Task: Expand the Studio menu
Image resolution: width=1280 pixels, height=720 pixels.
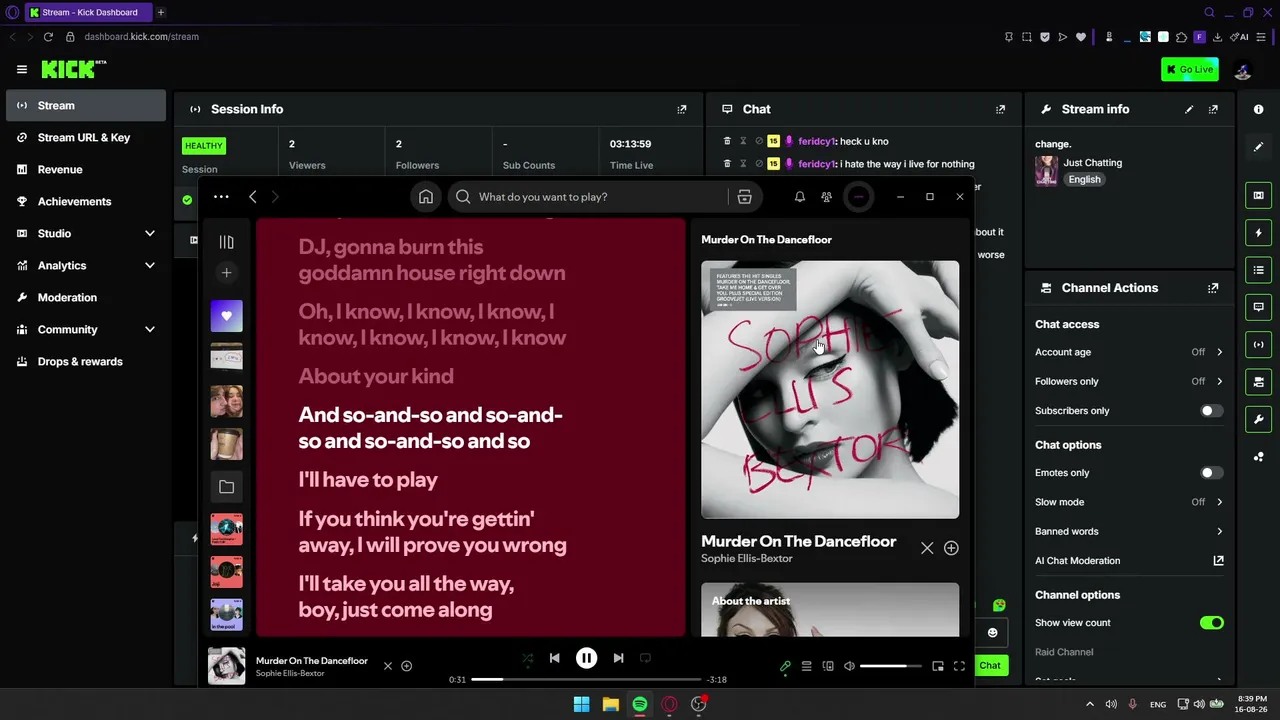Action: pos(150,233)
